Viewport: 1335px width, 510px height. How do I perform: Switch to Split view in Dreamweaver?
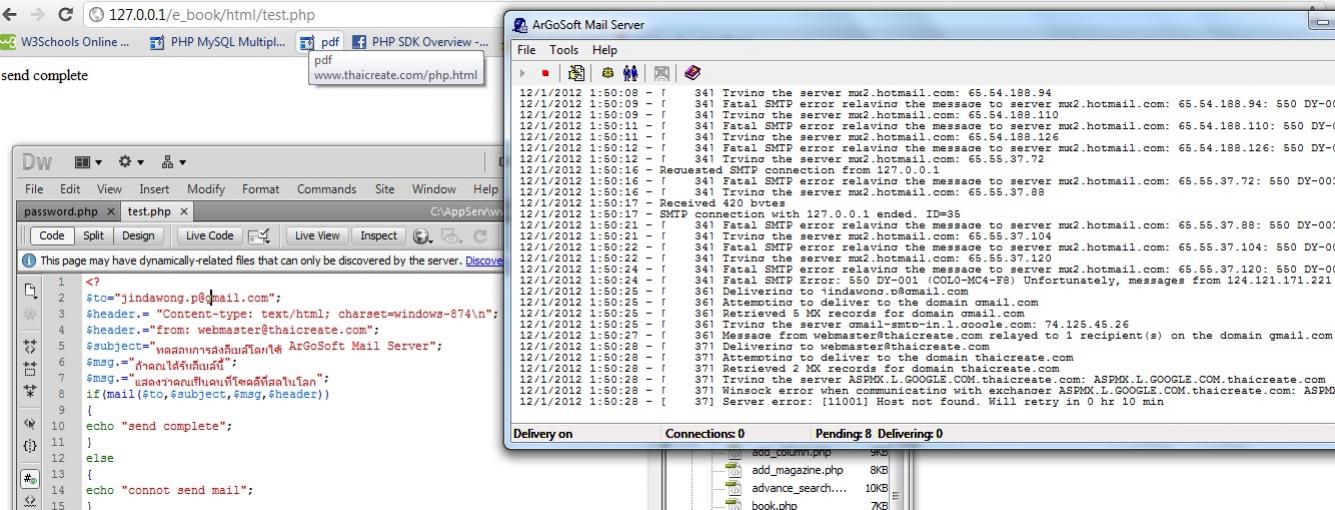93,236
